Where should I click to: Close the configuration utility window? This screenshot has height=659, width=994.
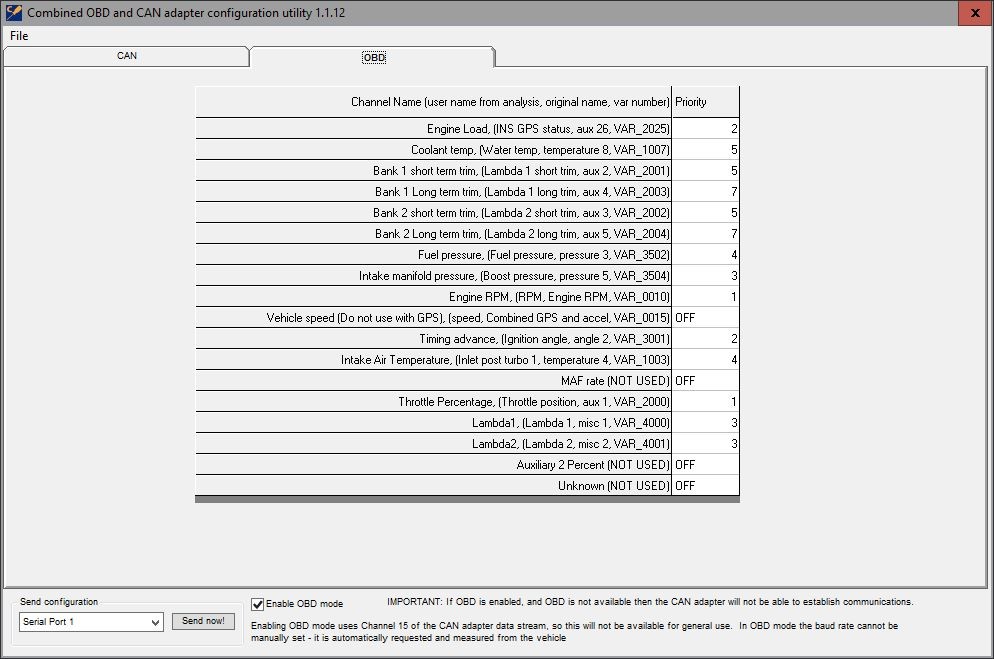(975, 13)
